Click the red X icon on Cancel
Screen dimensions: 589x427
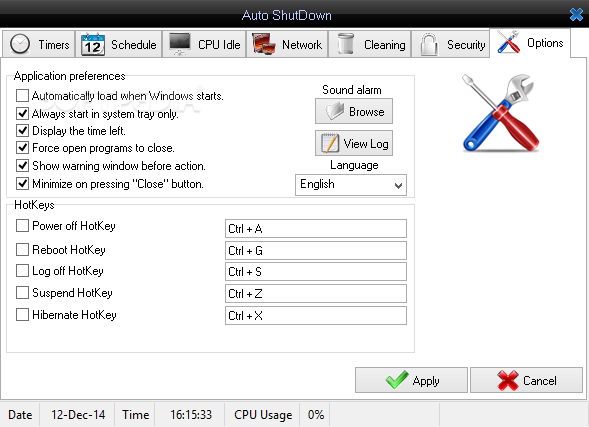point(507,380)
